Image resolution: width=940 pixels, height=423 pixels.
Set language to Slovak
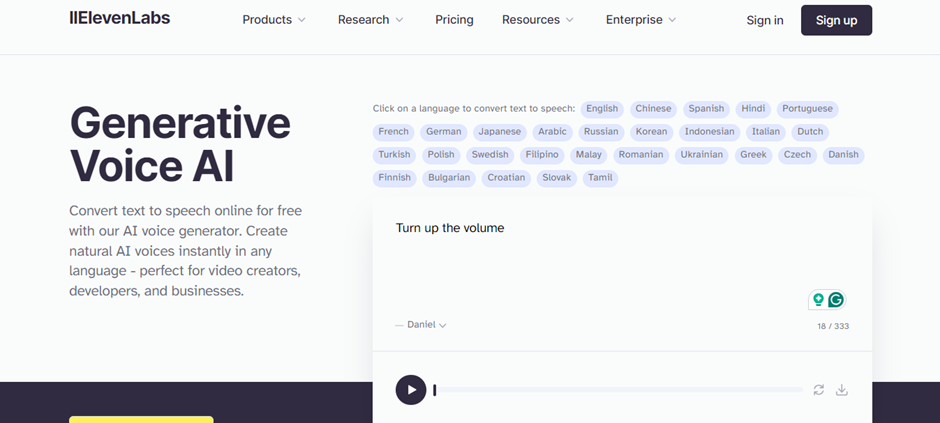(556, 177)
